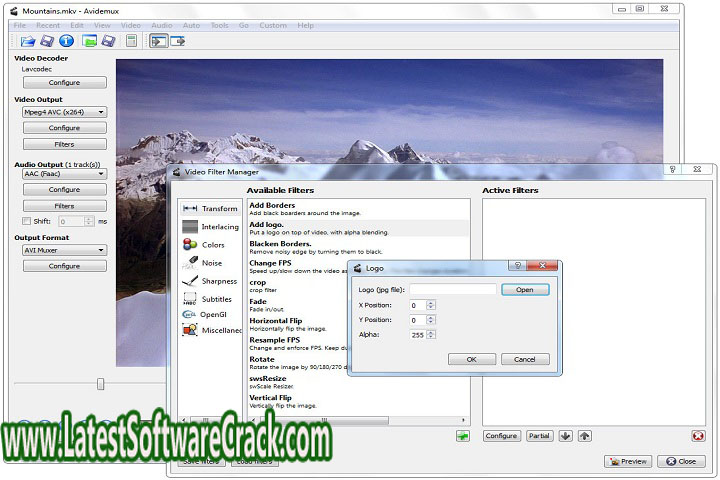The height and width of the screenshot is (480, 720).
Task: Click help question mark in Video Filter Manager
Action: click(x=673, y=169)
